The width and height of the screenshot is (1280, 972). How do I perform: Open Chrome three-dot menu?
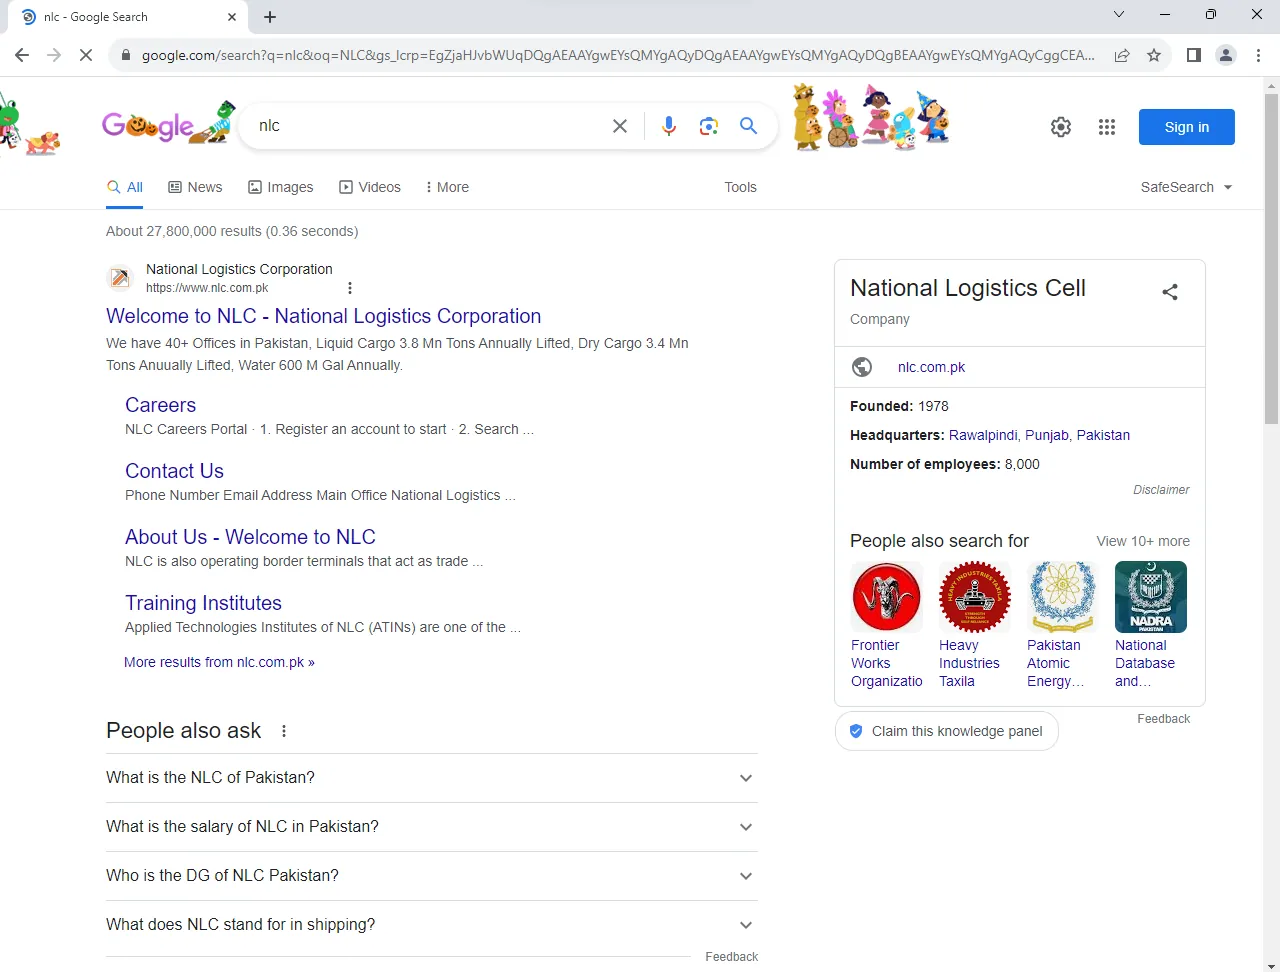[1258, 55]
